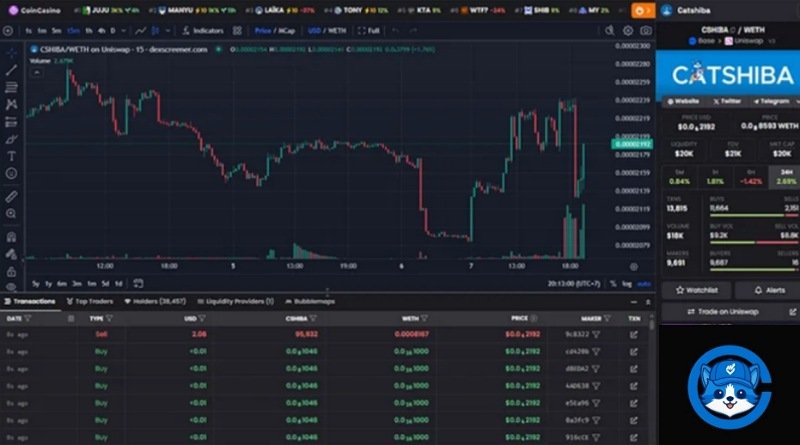Open go to date calendar icon
The width and height of the screenshot is (800, 445).
pos(138,283)
